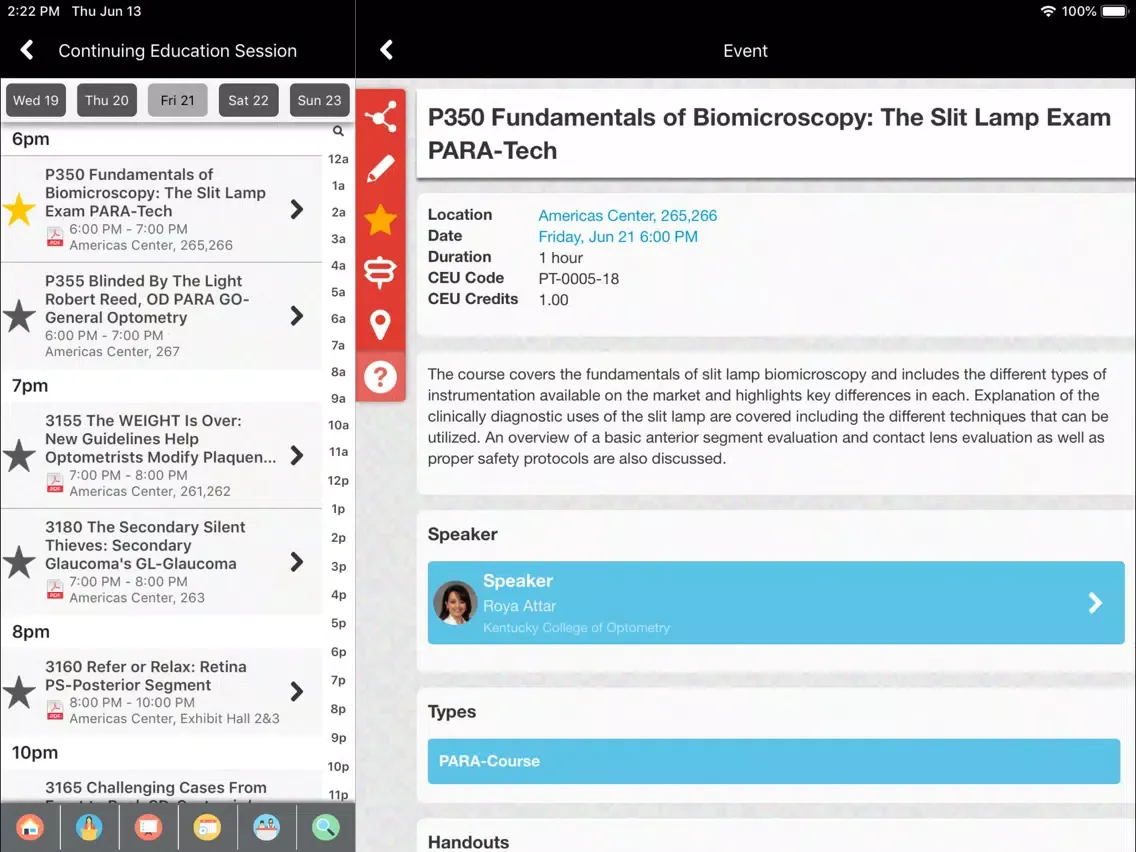1136x852 pixels.
Task: Open the PARA-Course type button
Action: coord(774,761)
